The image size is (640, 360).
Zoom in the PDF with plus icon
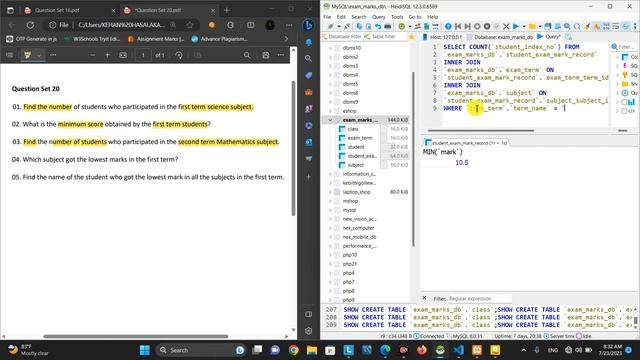107,55
